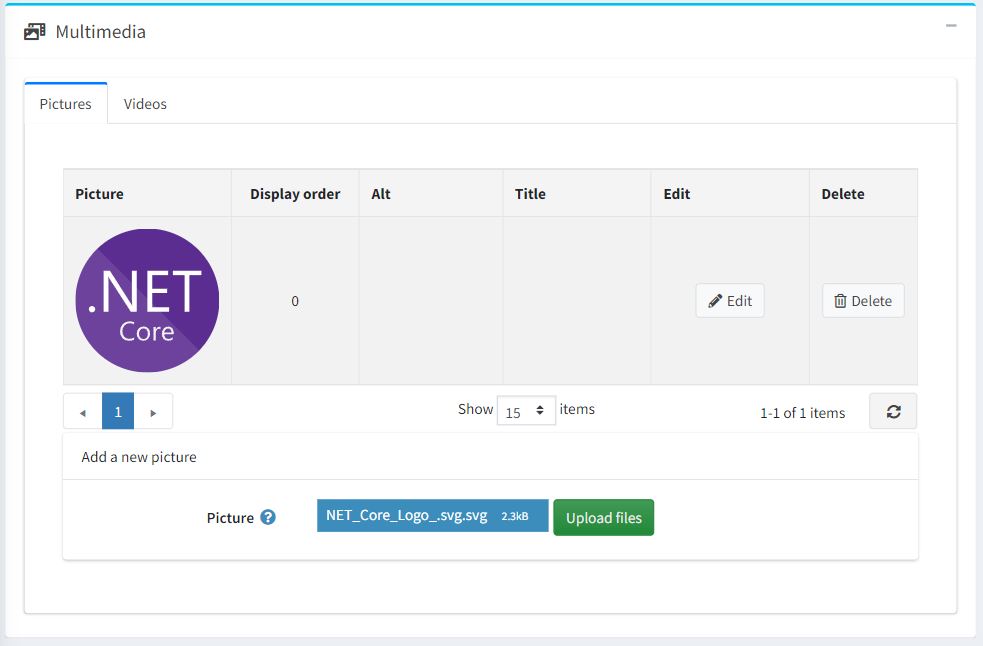Viewport: 983px width, 646px height.
Task: Click the .NET Core picture thumbnail
Action: (x=147, y=301)
